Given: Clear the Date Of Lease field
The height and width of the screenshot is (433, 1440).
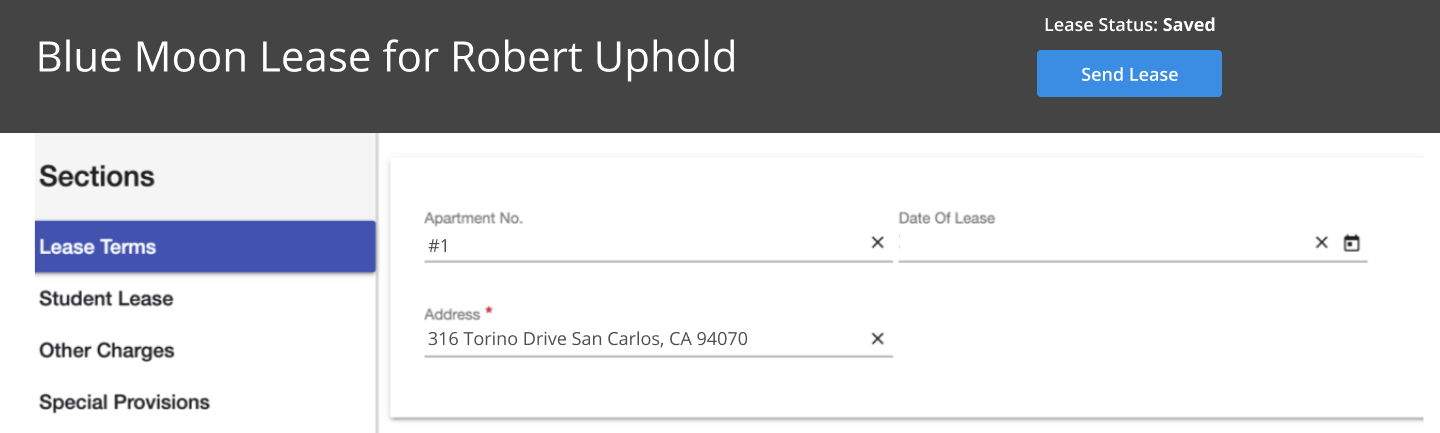Looking at the screenshot, I should click(1321, 243).
